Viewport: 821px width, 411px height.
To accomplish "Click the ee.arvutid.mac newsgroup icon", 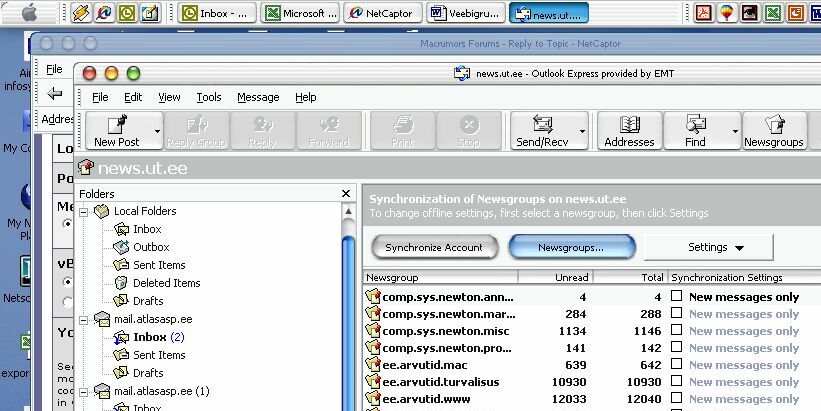I will [373, 364].
